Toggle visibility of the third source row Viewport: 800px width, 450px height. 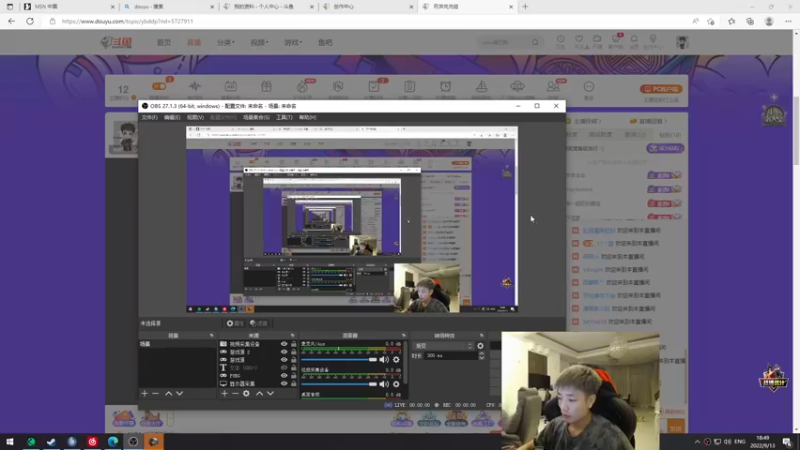tap(284, 360)
